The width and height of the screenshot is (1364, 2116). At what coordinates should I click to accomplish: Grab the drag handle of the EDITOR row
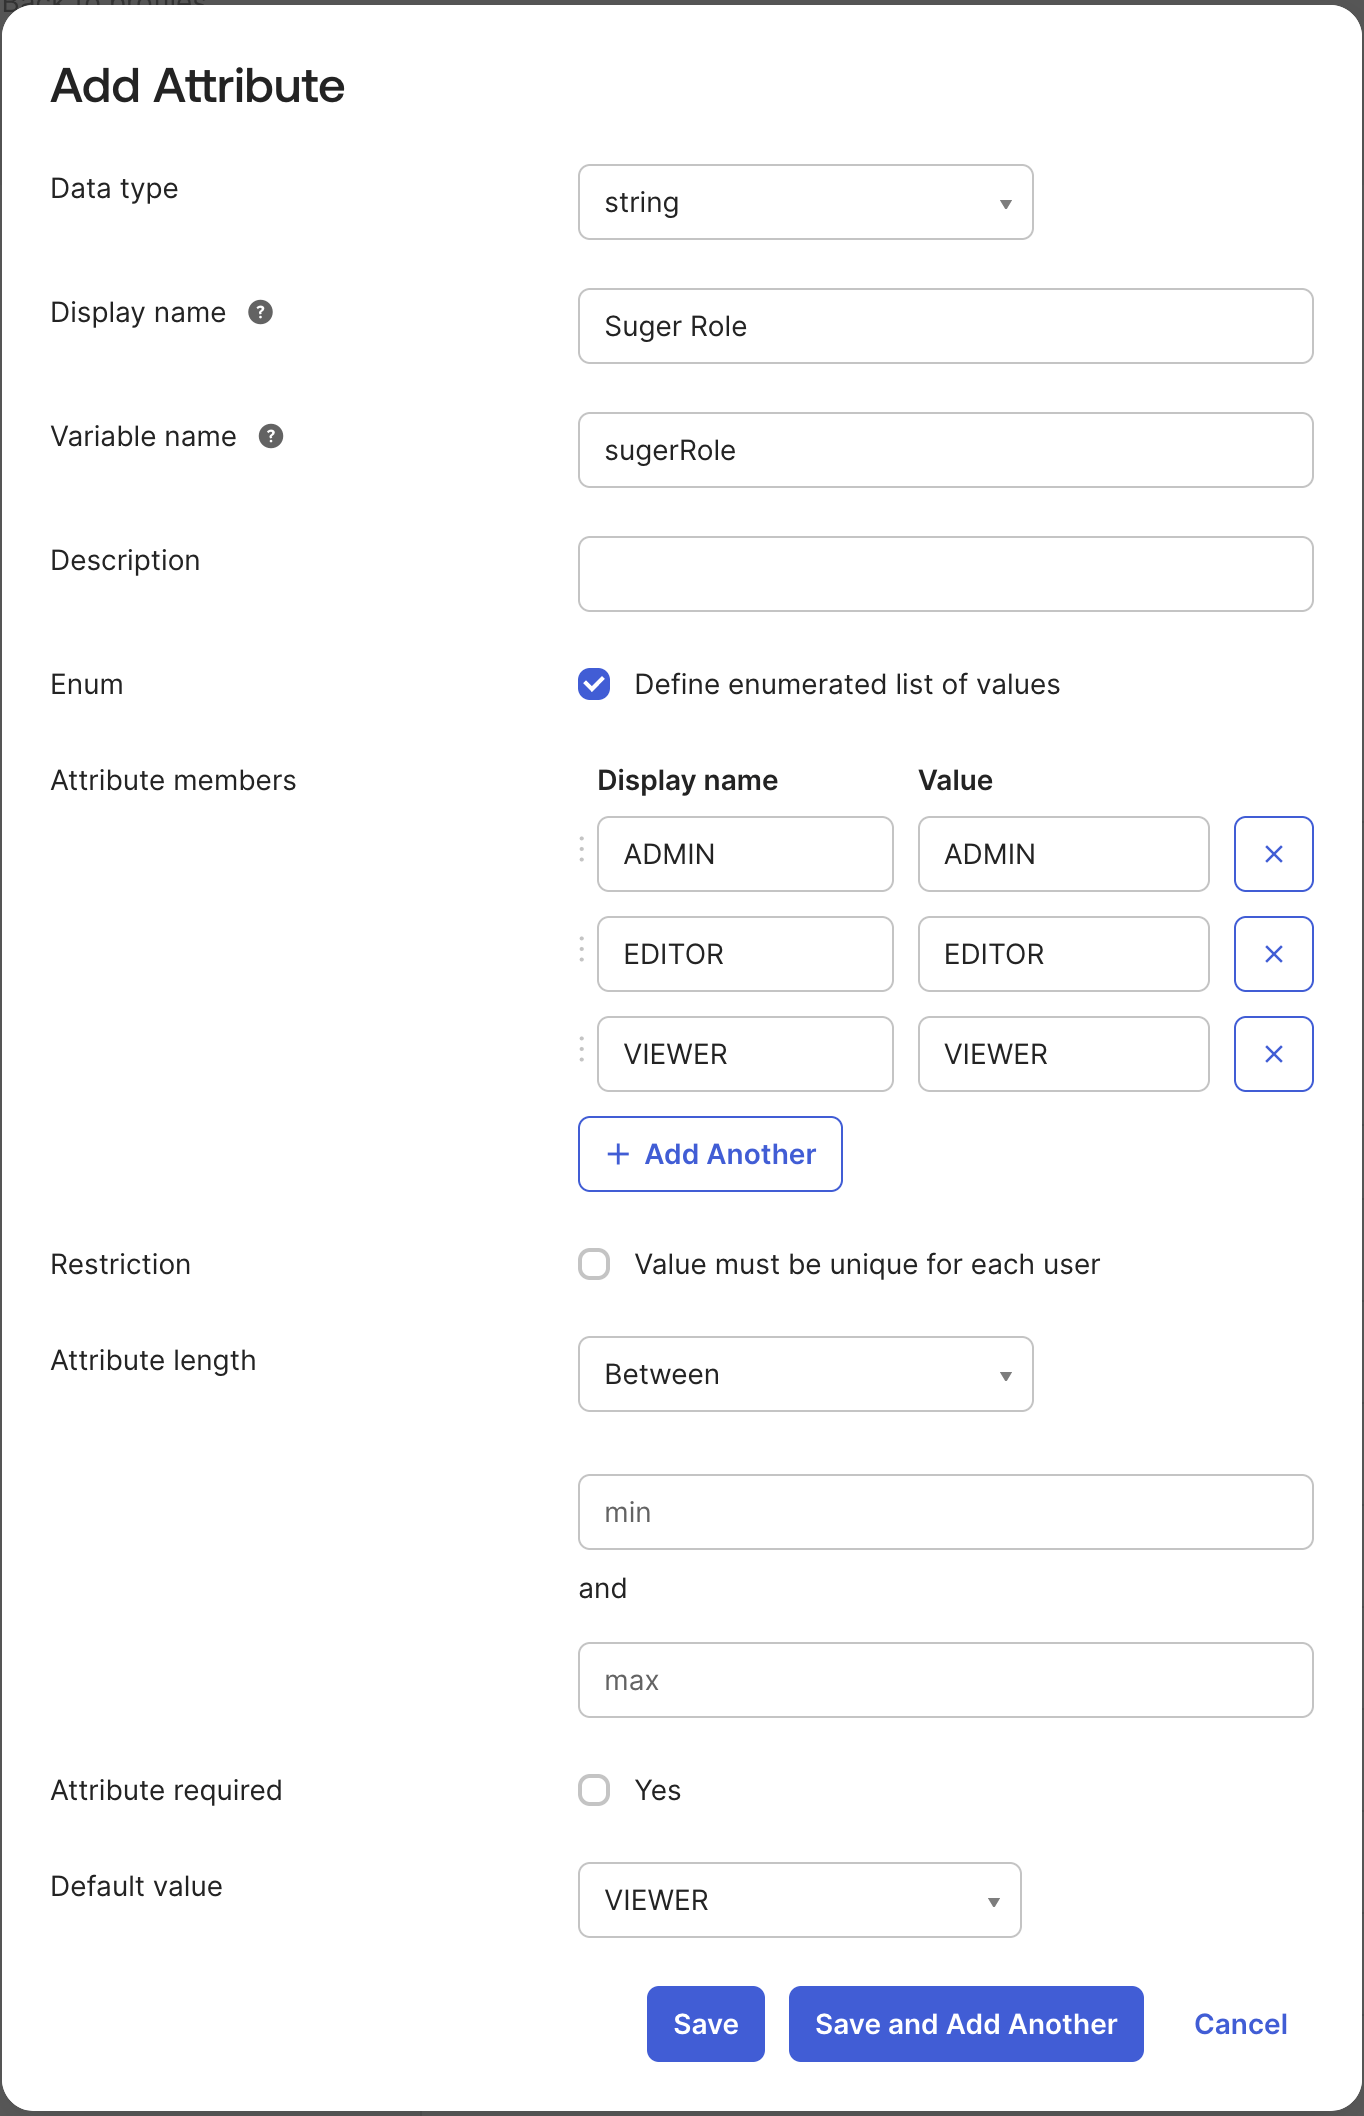coord(582,950)
